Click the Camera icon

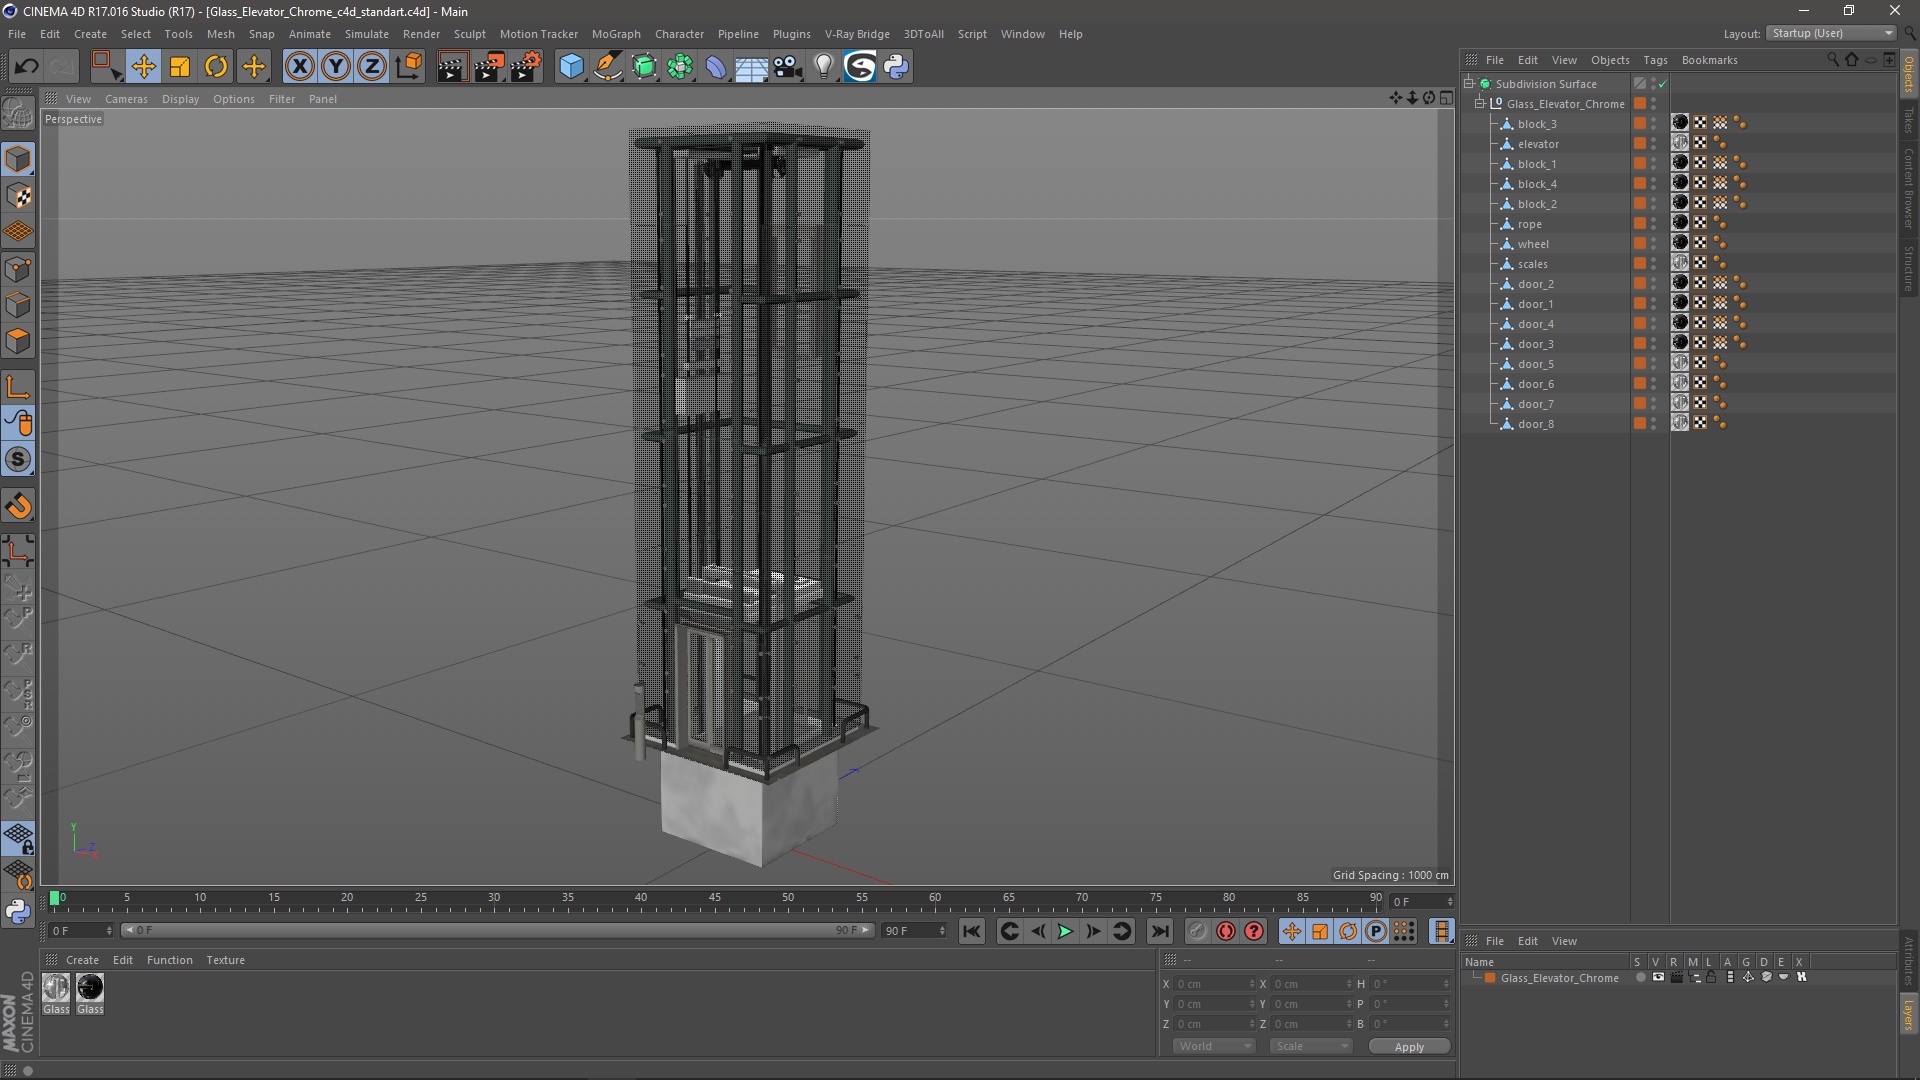point(788,67)
